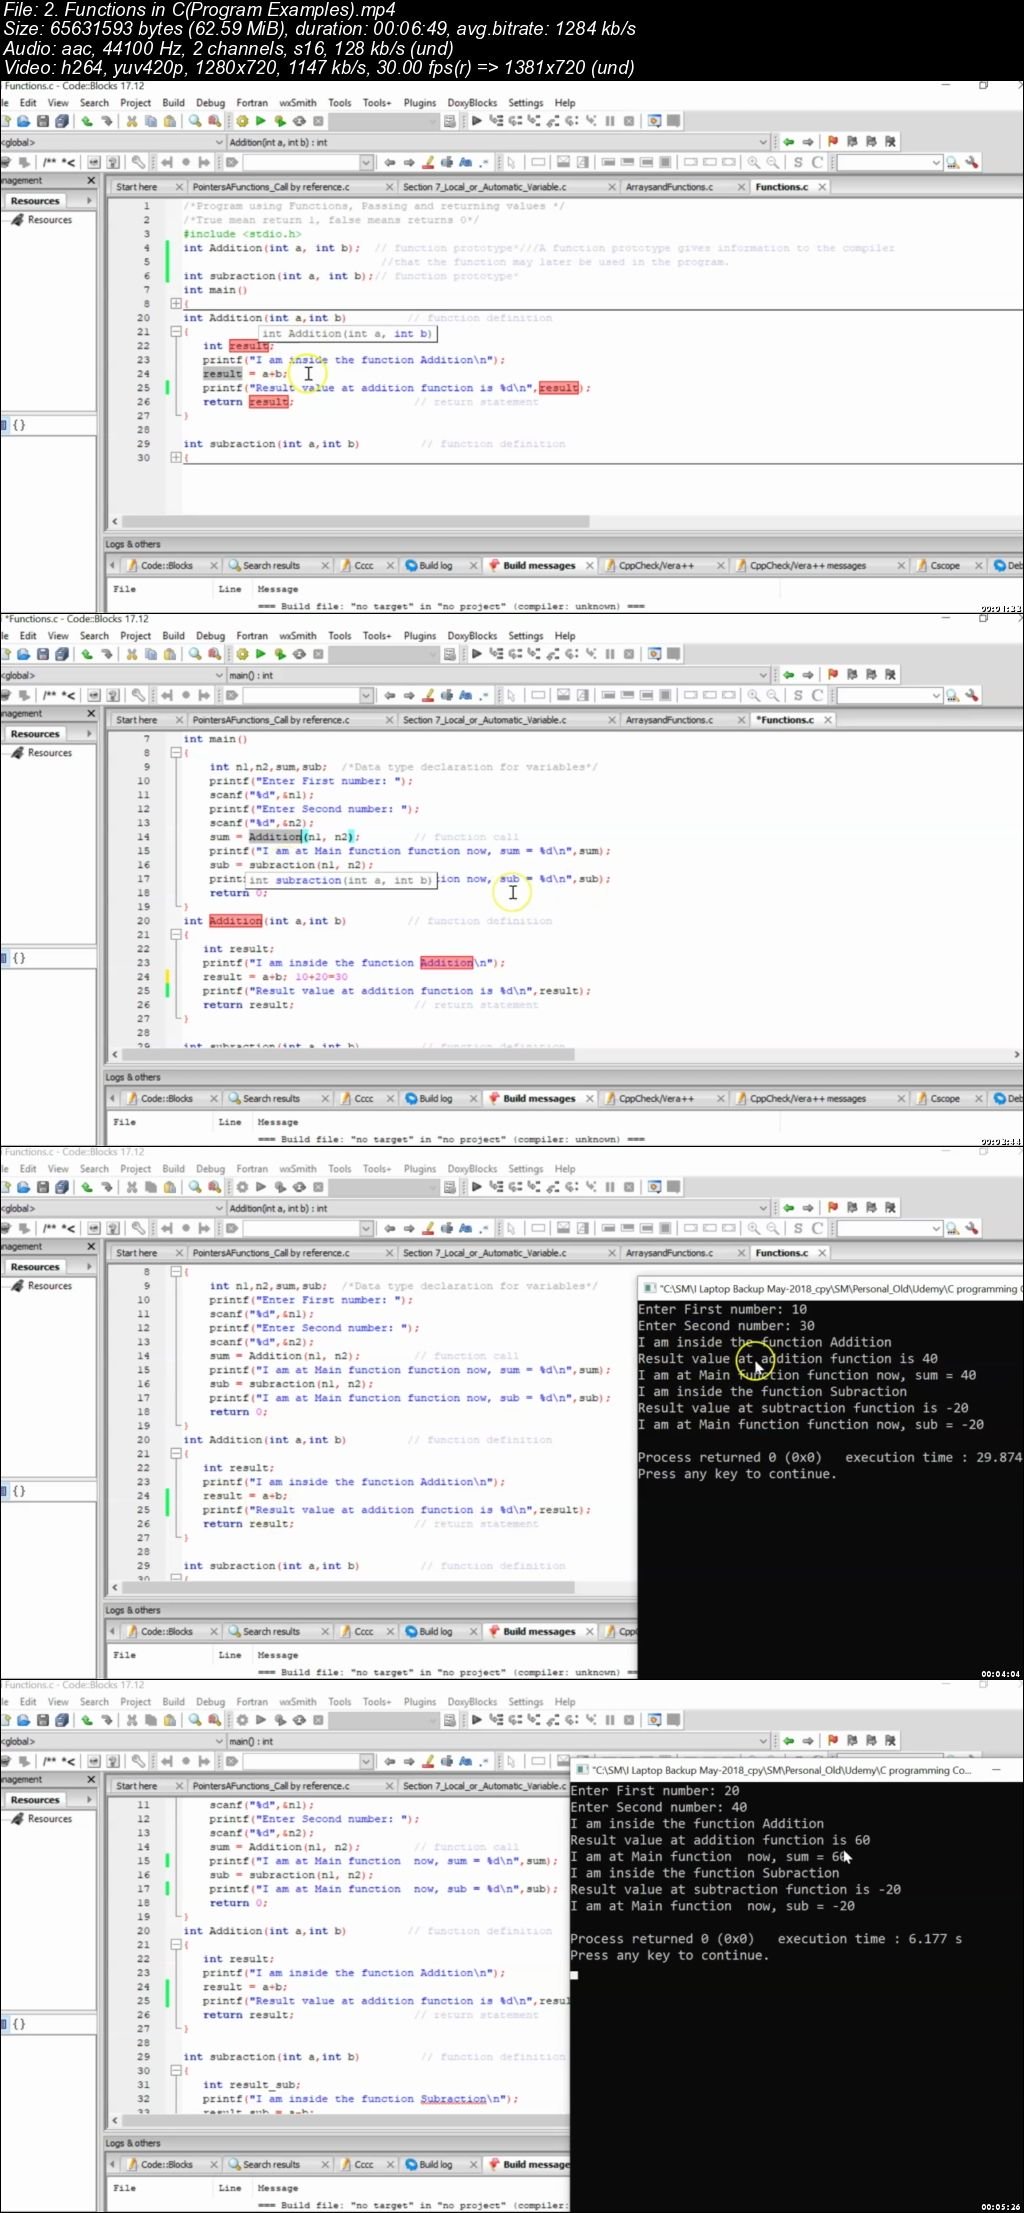The image size is (1024, 2213).
Task: Click Cut scissors icon in first frame
Action: point(131,121)
